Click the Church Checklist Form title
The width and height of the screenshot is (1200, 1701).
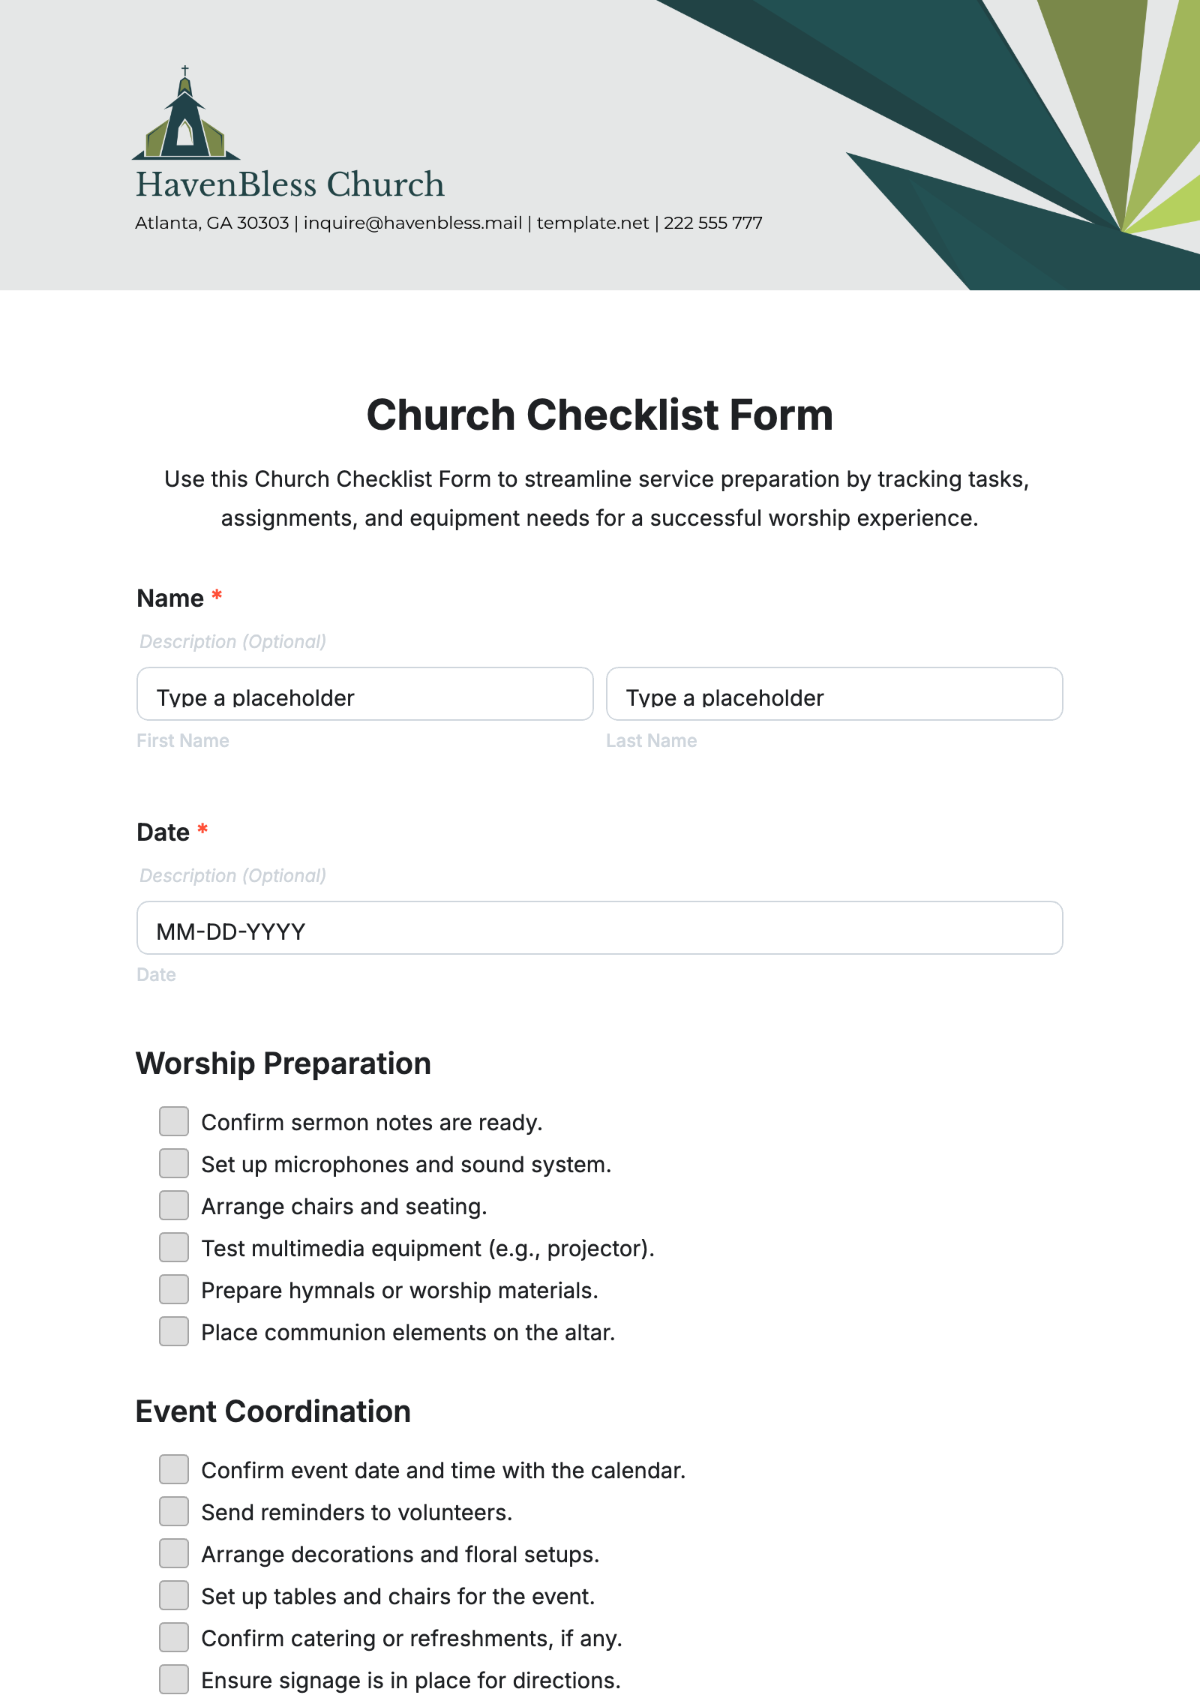click(x=600, y=415)
